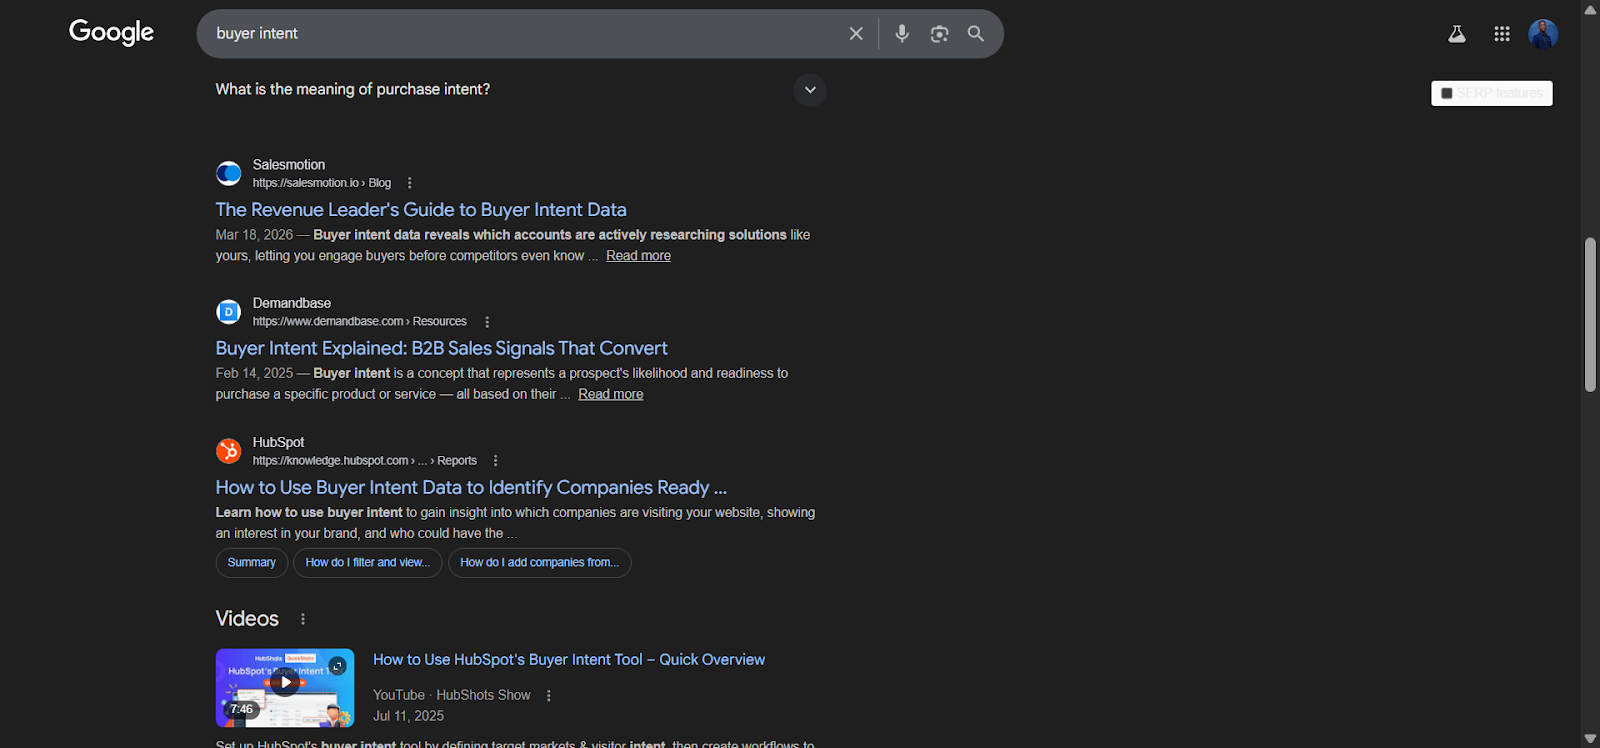Click the scrollbar up arrow

pyautogui.click(x=1590, y=9)
